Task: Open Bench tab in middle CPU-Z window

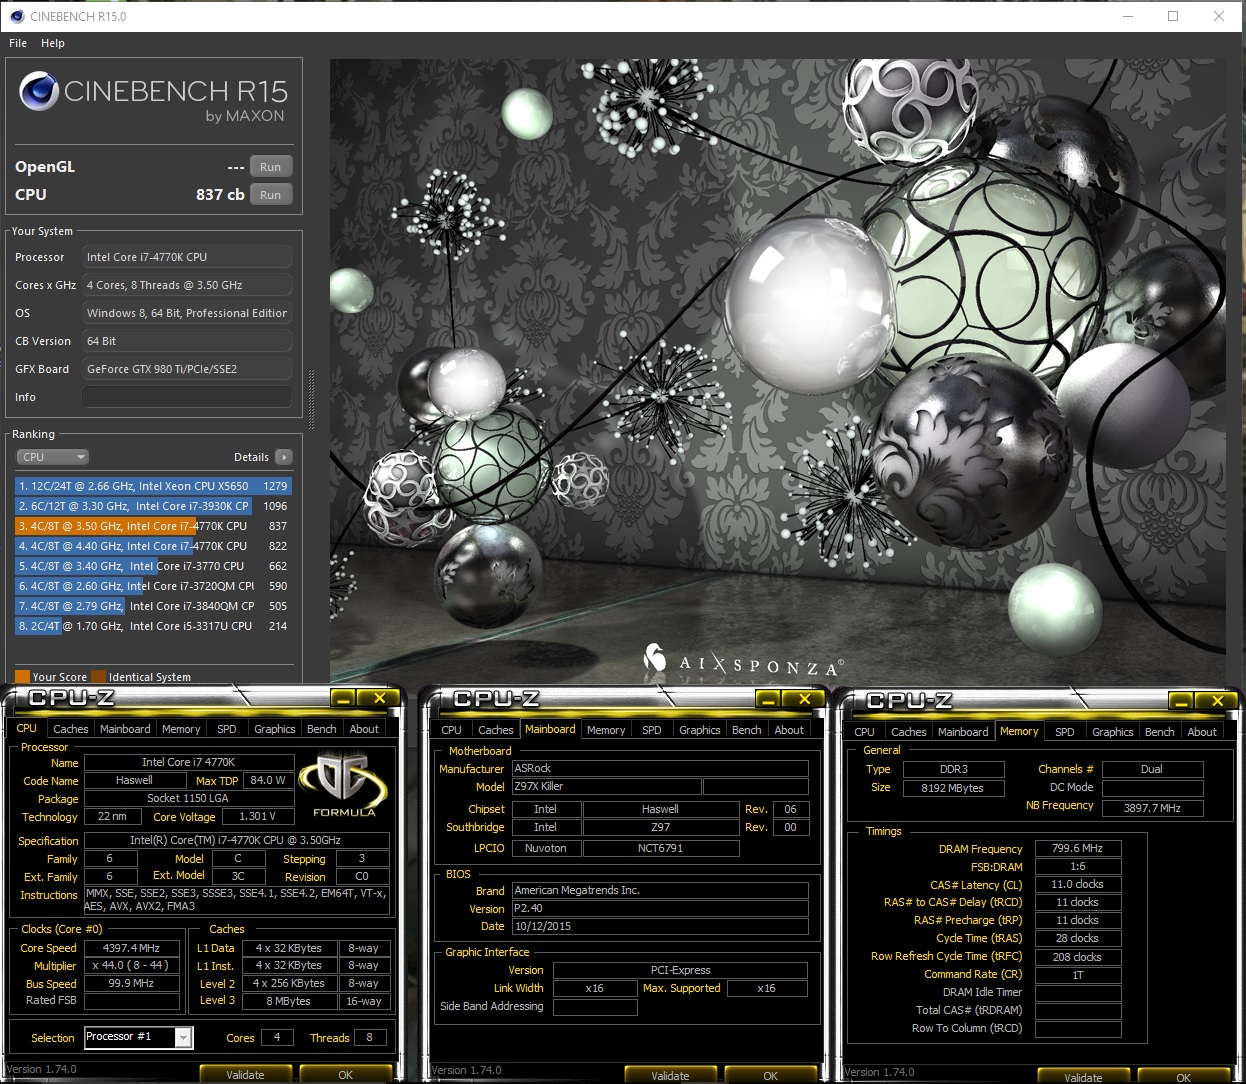Action: tap(746, 730)
